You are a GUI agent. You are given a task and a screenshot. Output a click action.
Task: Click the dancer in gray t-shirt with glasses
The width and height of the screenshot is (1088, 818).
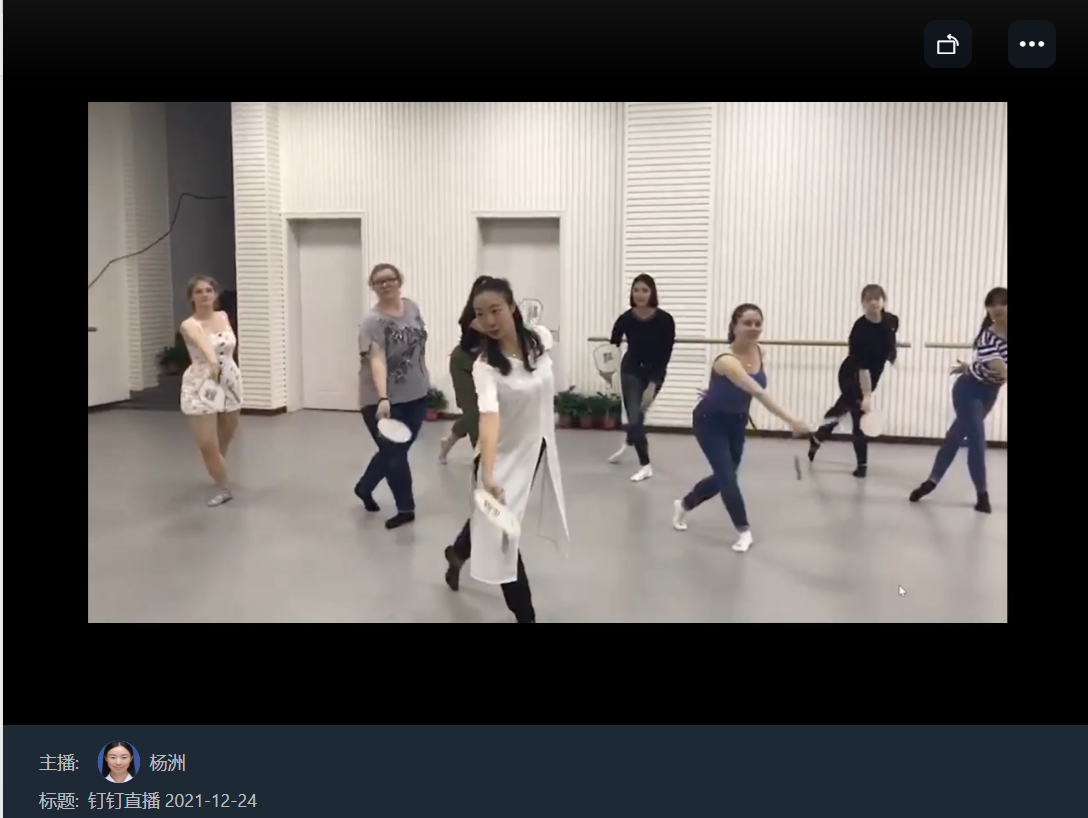(x=391, y=370)
